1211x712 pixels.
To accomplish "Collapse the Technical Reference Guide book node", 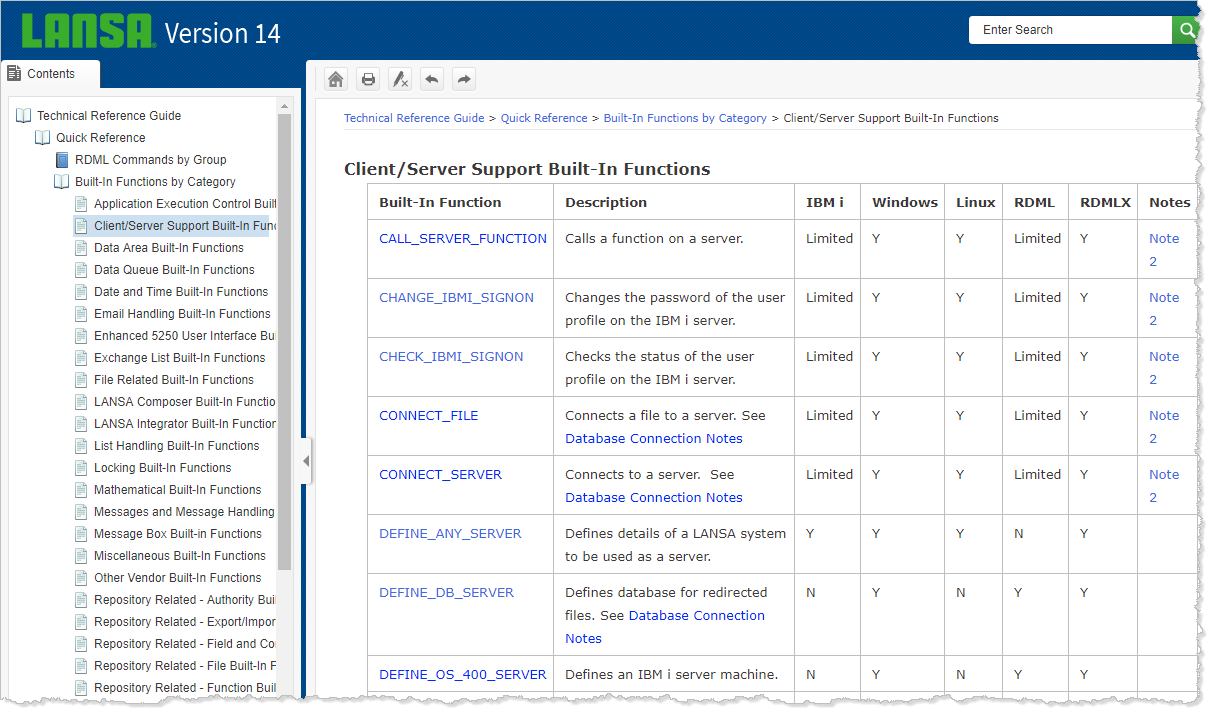I will coord(24,116).
